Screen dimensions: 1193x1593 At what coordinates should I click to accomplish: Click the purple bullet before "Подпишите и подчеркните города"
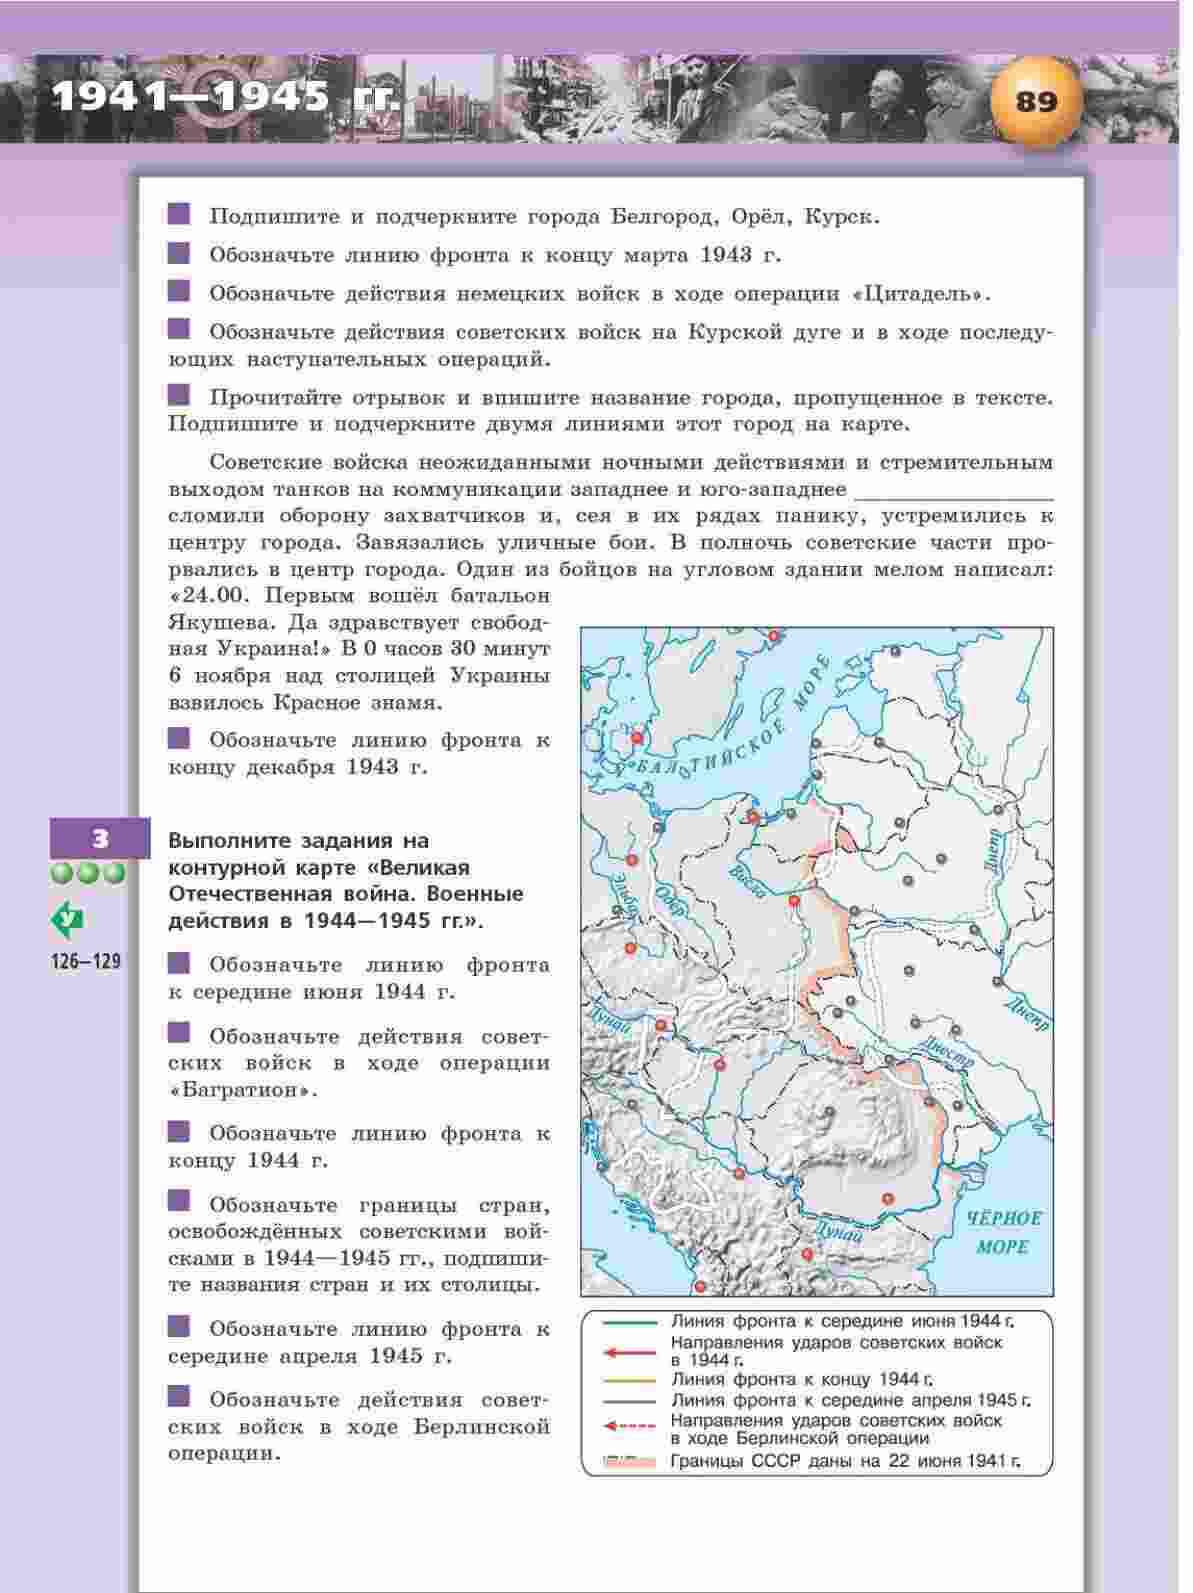[179, 214]
